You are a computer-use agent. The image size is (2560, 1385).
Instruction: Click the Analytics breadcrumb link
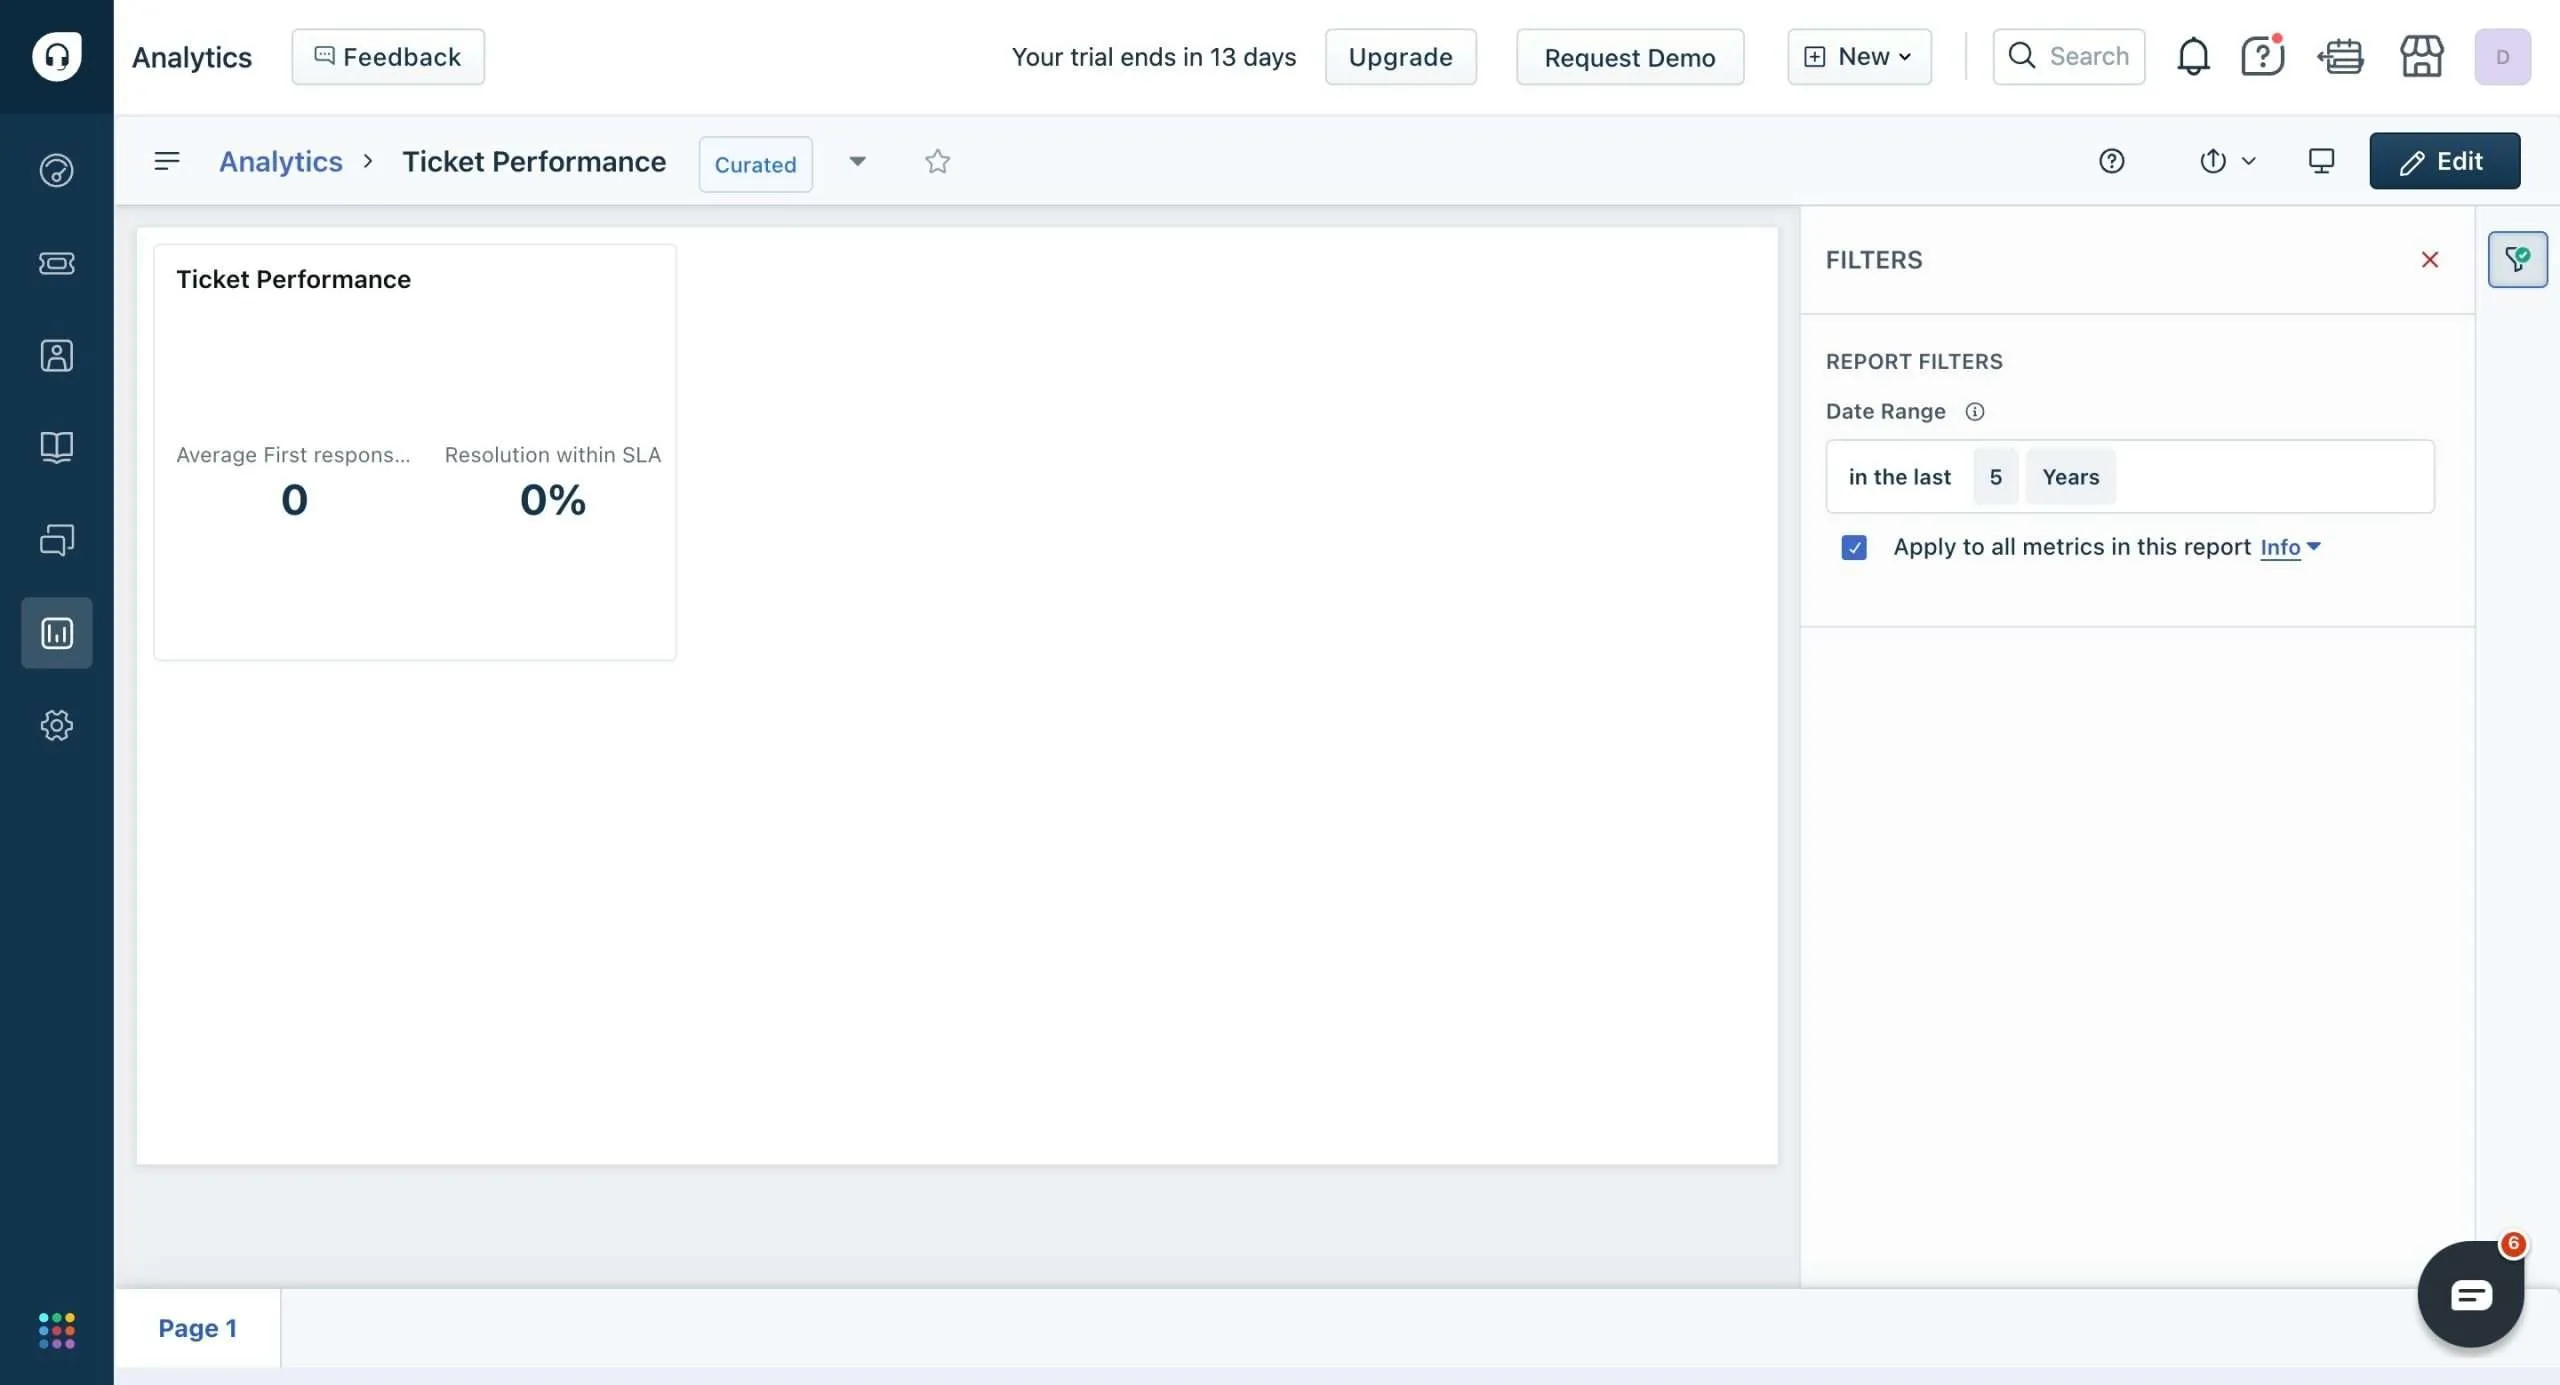[x=280, y=161]
